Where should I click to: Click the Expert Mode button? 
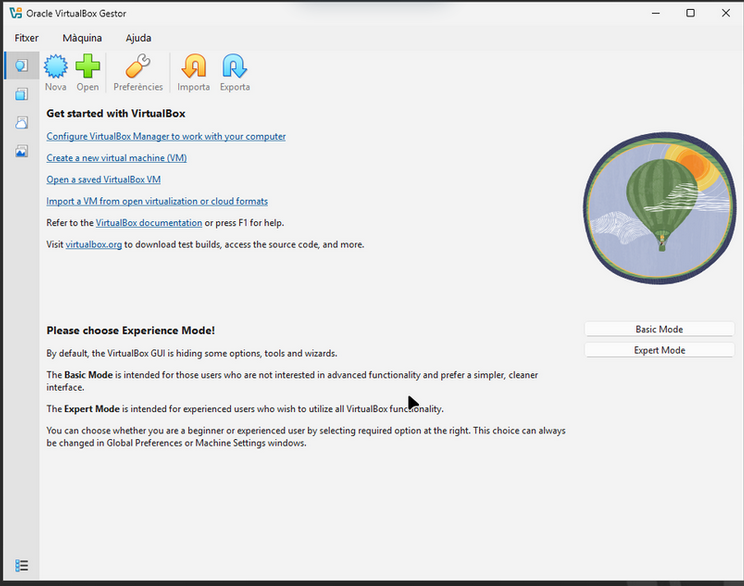[659, 350]
